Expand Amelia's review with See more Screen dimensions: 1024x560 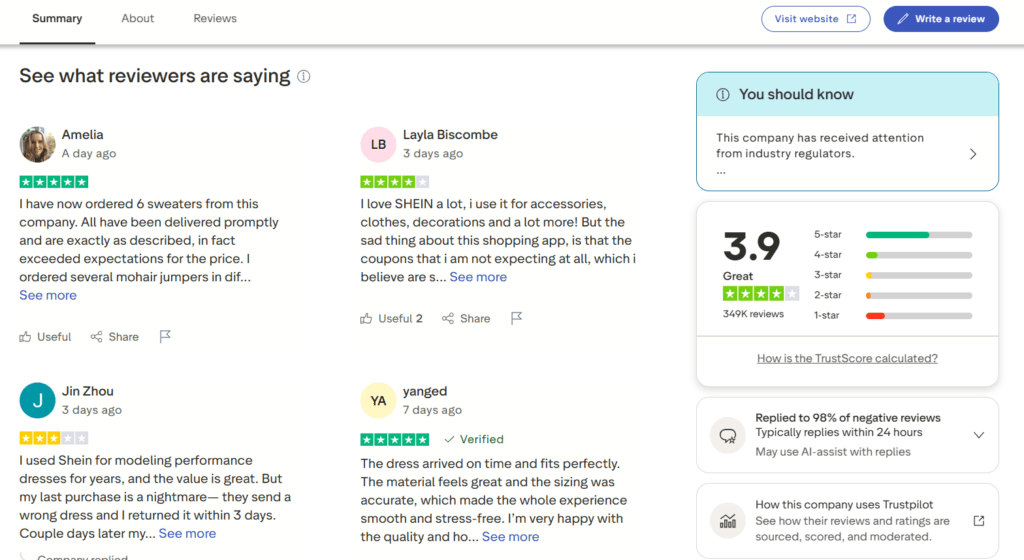click(48, 295)
